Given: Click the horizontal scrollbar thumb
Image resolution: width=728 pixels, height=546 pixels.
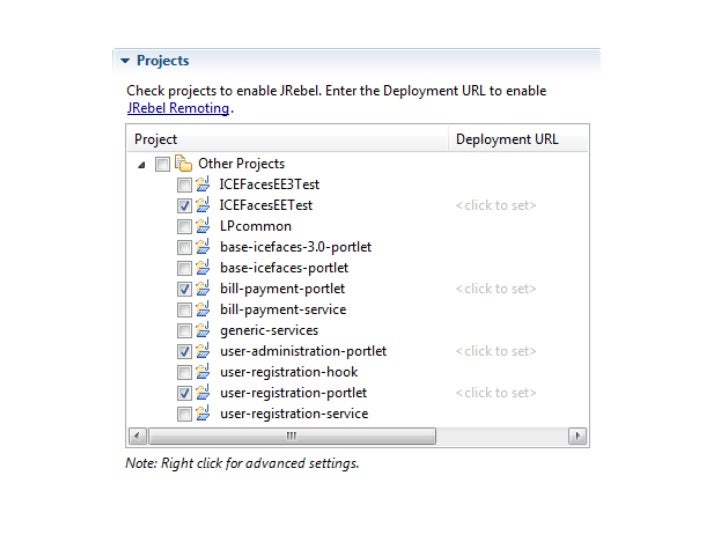Looking at the screenshot, I should [x=292, y=436].
